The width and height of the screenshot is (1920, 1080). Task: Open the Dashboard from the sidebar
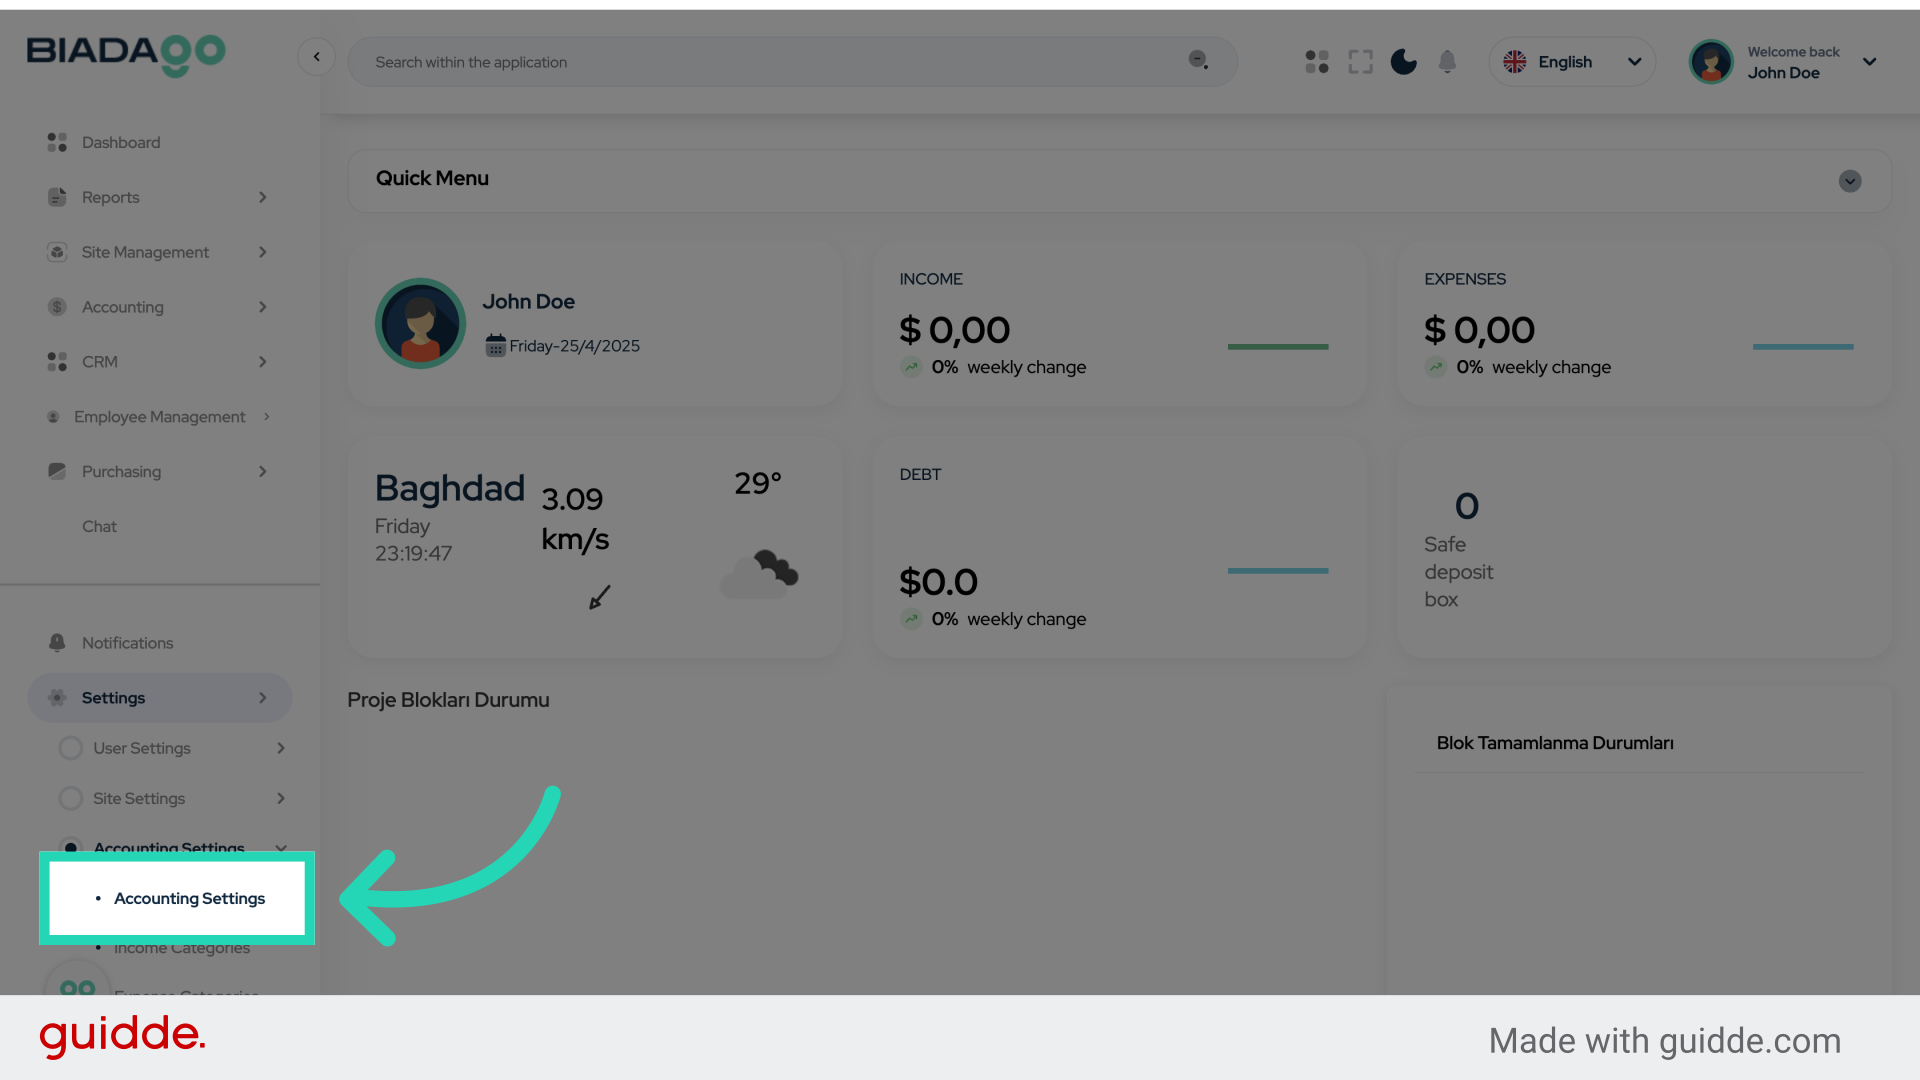pyautogui.click(x=120, y=142)
